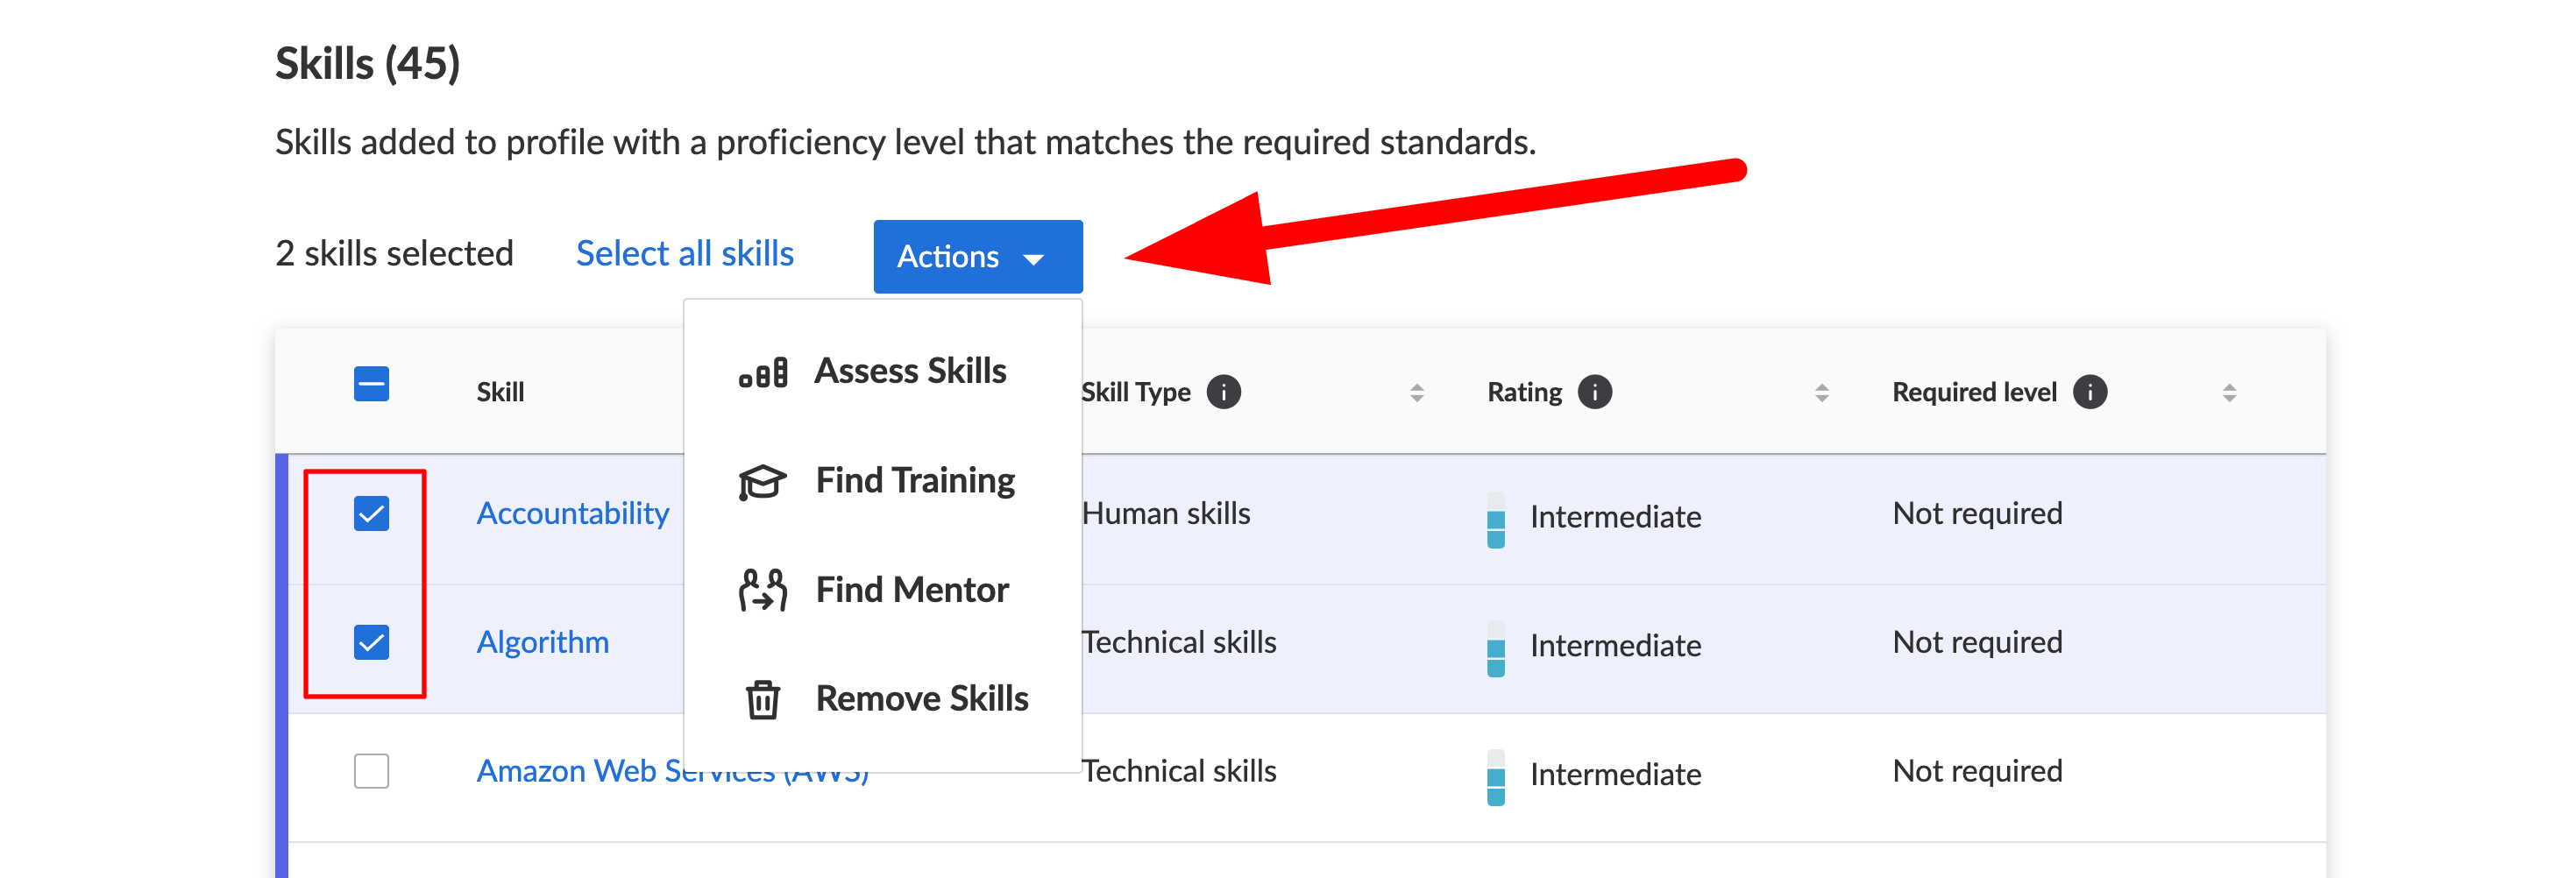Click the Required level info icon
The height and width of the screenshot is (878, 2576).
click(x=2089, y=392)
